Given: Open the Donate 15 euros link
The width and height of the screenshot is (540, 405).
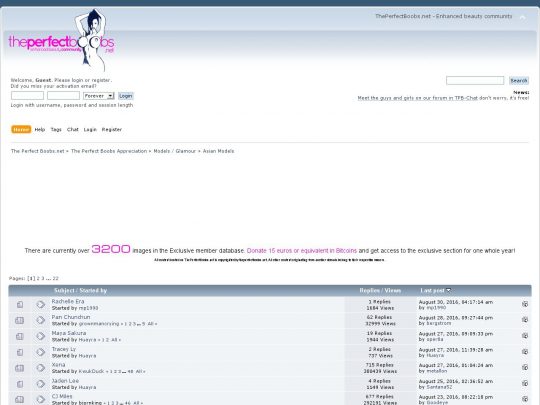Looking at the screenshot, I should pyautogui.click(x=302, y=251).
